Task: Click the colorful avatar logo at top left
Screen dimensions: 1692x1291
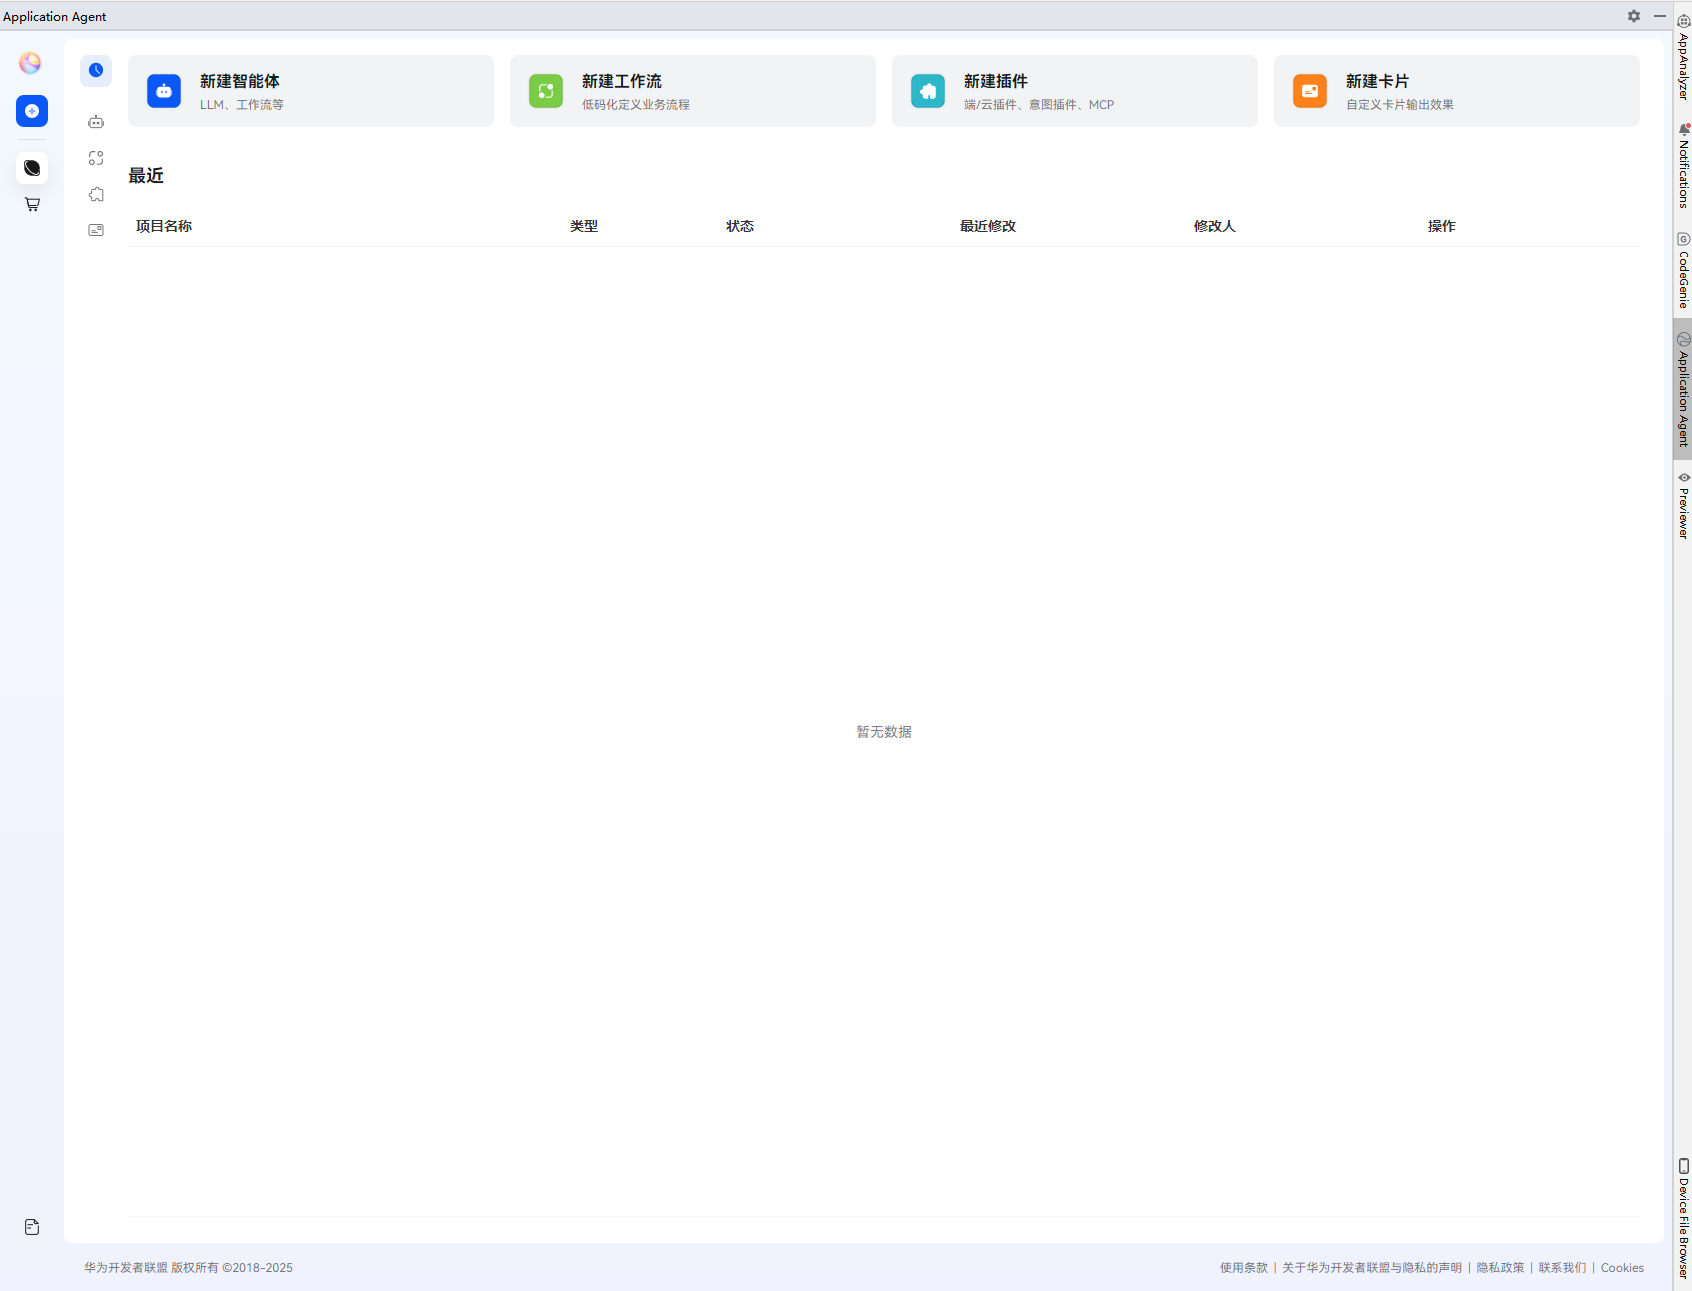Action: click(x=30, y=62)
